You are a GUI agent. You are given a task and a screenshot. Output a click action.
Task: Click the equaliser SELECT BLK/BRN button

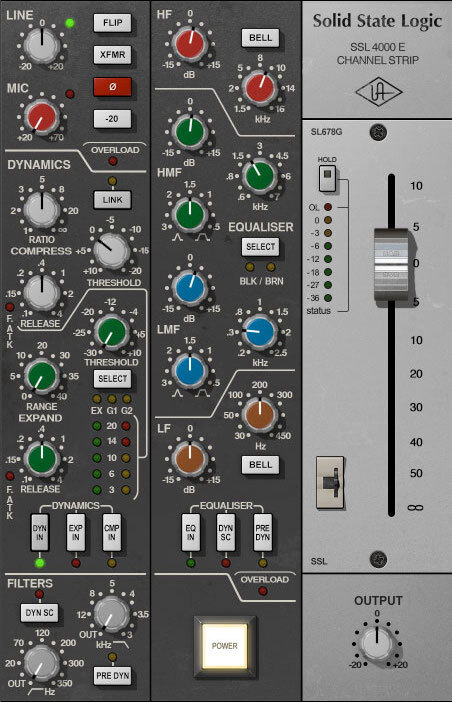(x=260, y=247)
